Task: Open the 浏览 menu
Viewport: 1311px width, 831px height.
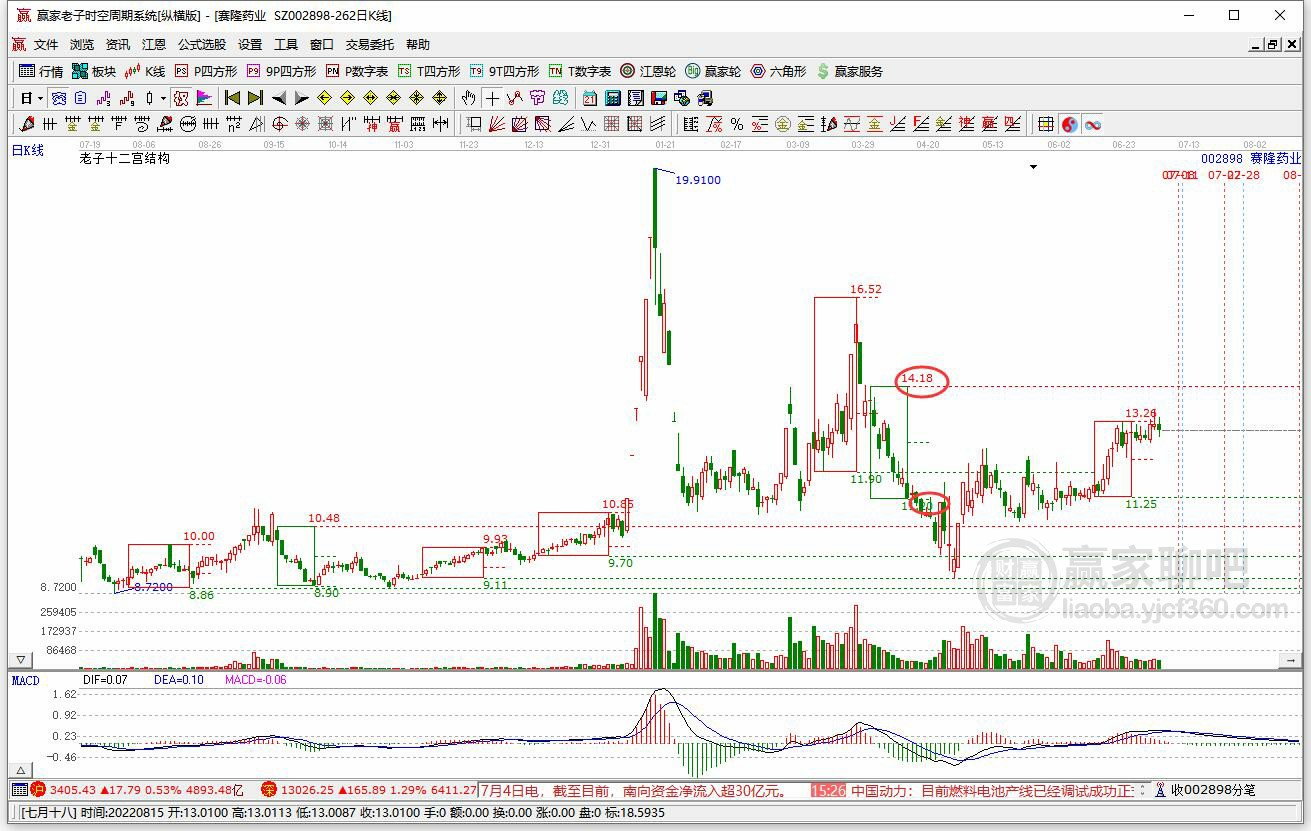Action: (82, 45)
